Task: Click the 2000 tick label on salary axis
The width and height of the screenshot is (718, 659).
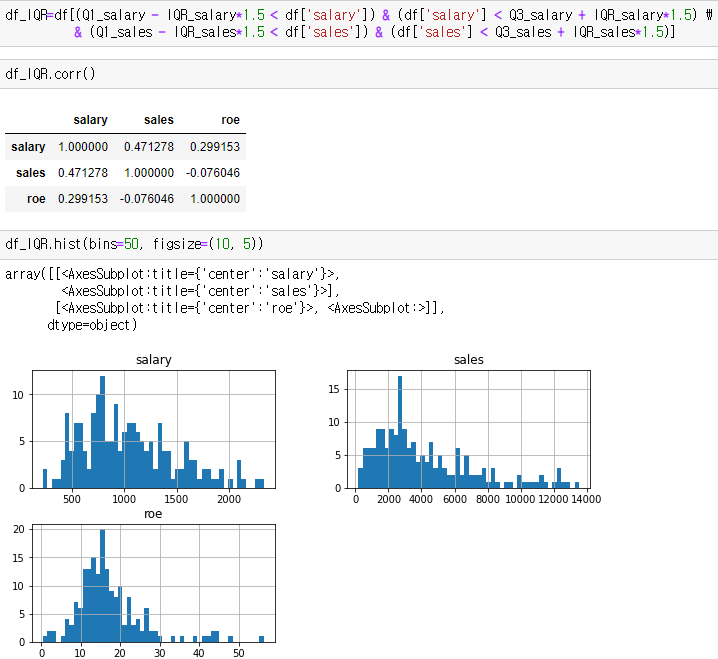Action: (229, 499)
